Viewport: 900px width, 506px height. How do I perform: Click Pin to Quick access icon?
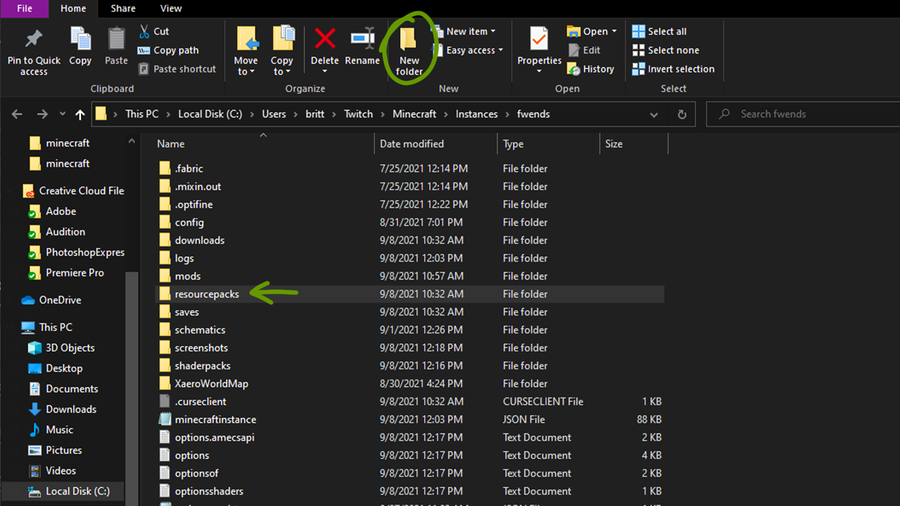click(33, 38)
